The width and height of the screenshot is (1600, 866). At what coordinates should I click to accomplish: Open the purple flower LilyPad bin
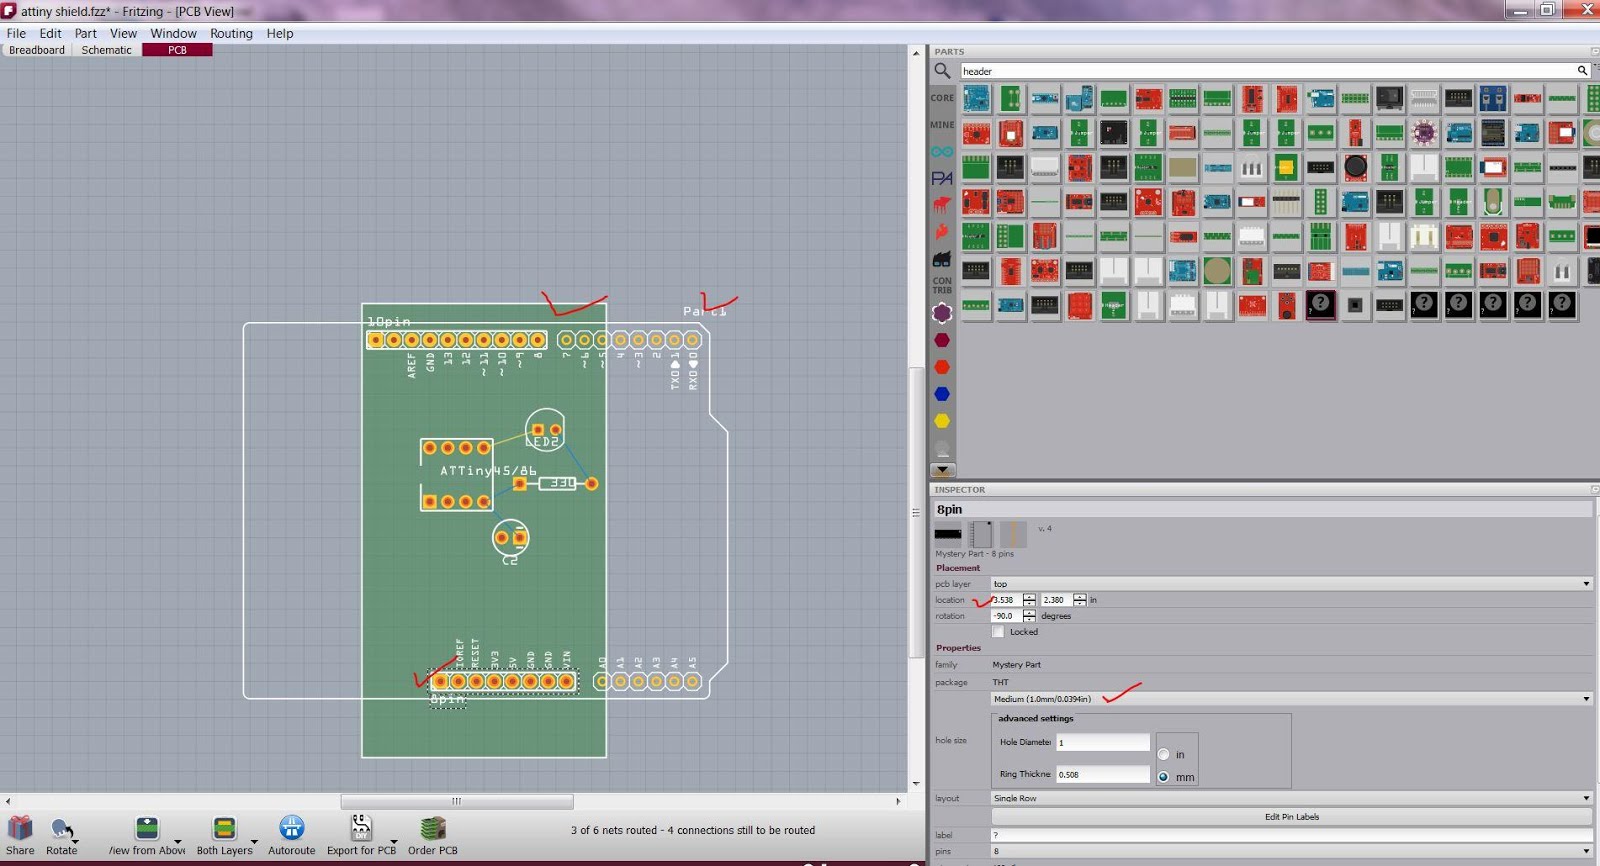click(942, 313)
